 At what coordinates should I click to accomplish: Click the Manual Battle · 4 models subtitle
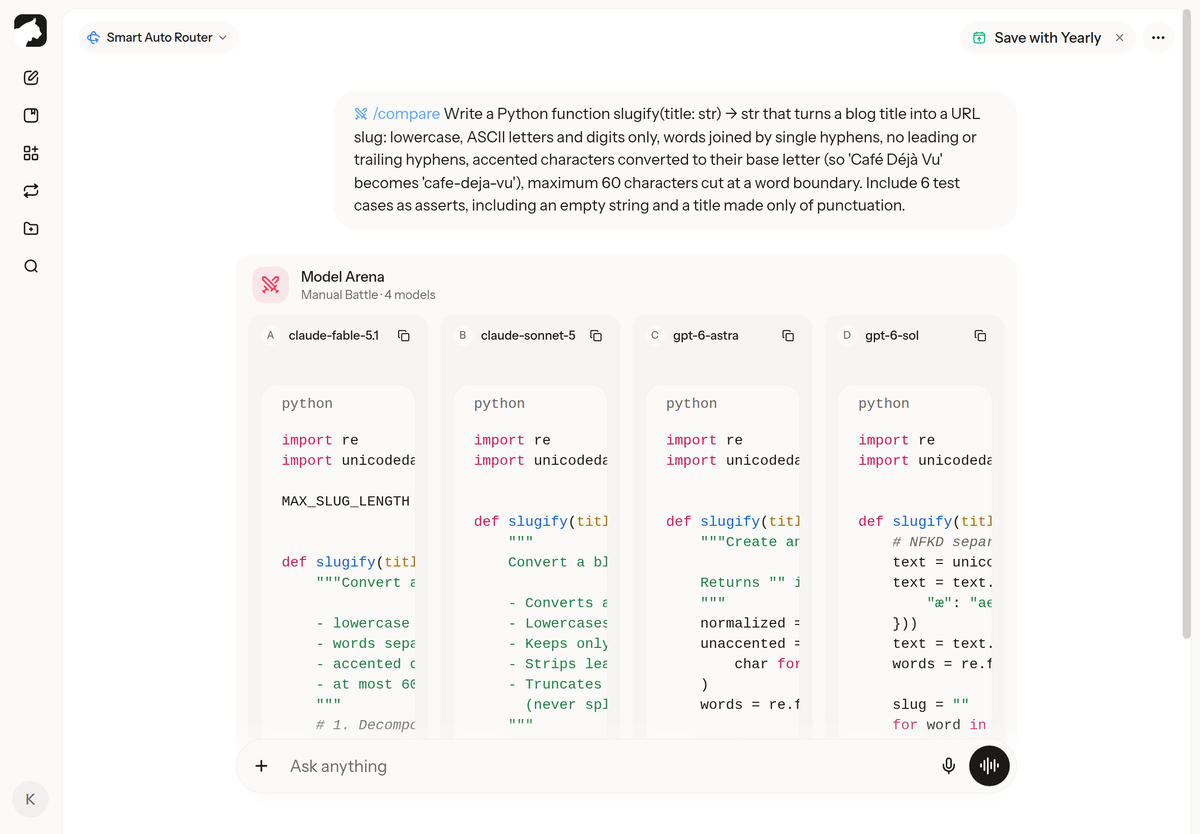pos(368,295)
